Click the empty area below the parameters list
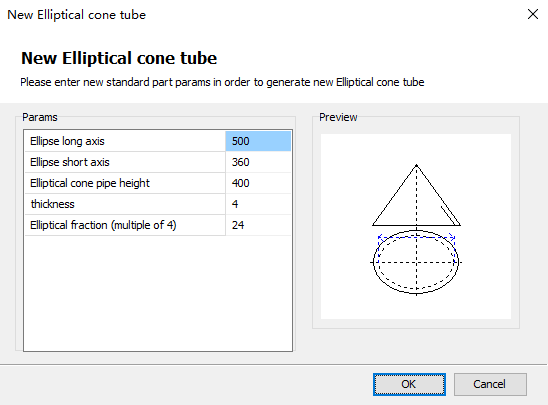Image resolution: width=548 pixels, height=405 pixels. (158, 294)
